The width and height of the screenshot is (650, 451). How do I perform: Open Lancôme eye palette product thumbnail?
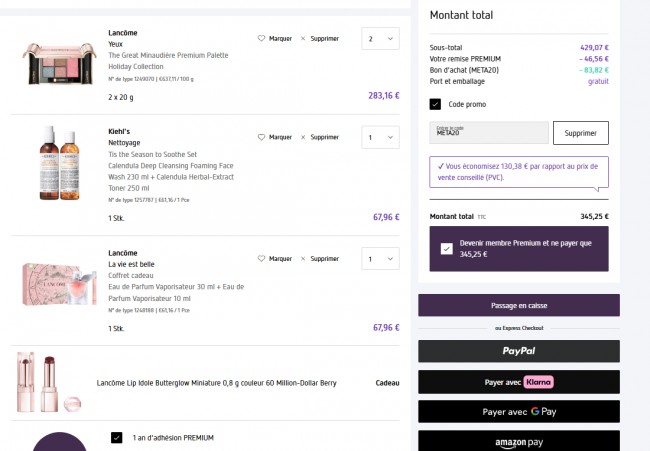(59, 63)
